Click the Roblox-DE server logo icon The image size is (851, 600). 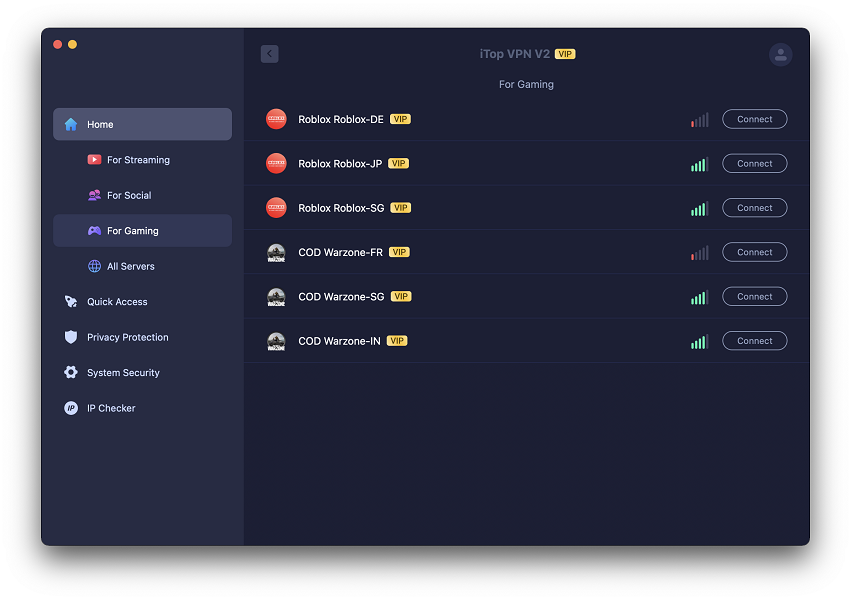[x=276, y=119]
